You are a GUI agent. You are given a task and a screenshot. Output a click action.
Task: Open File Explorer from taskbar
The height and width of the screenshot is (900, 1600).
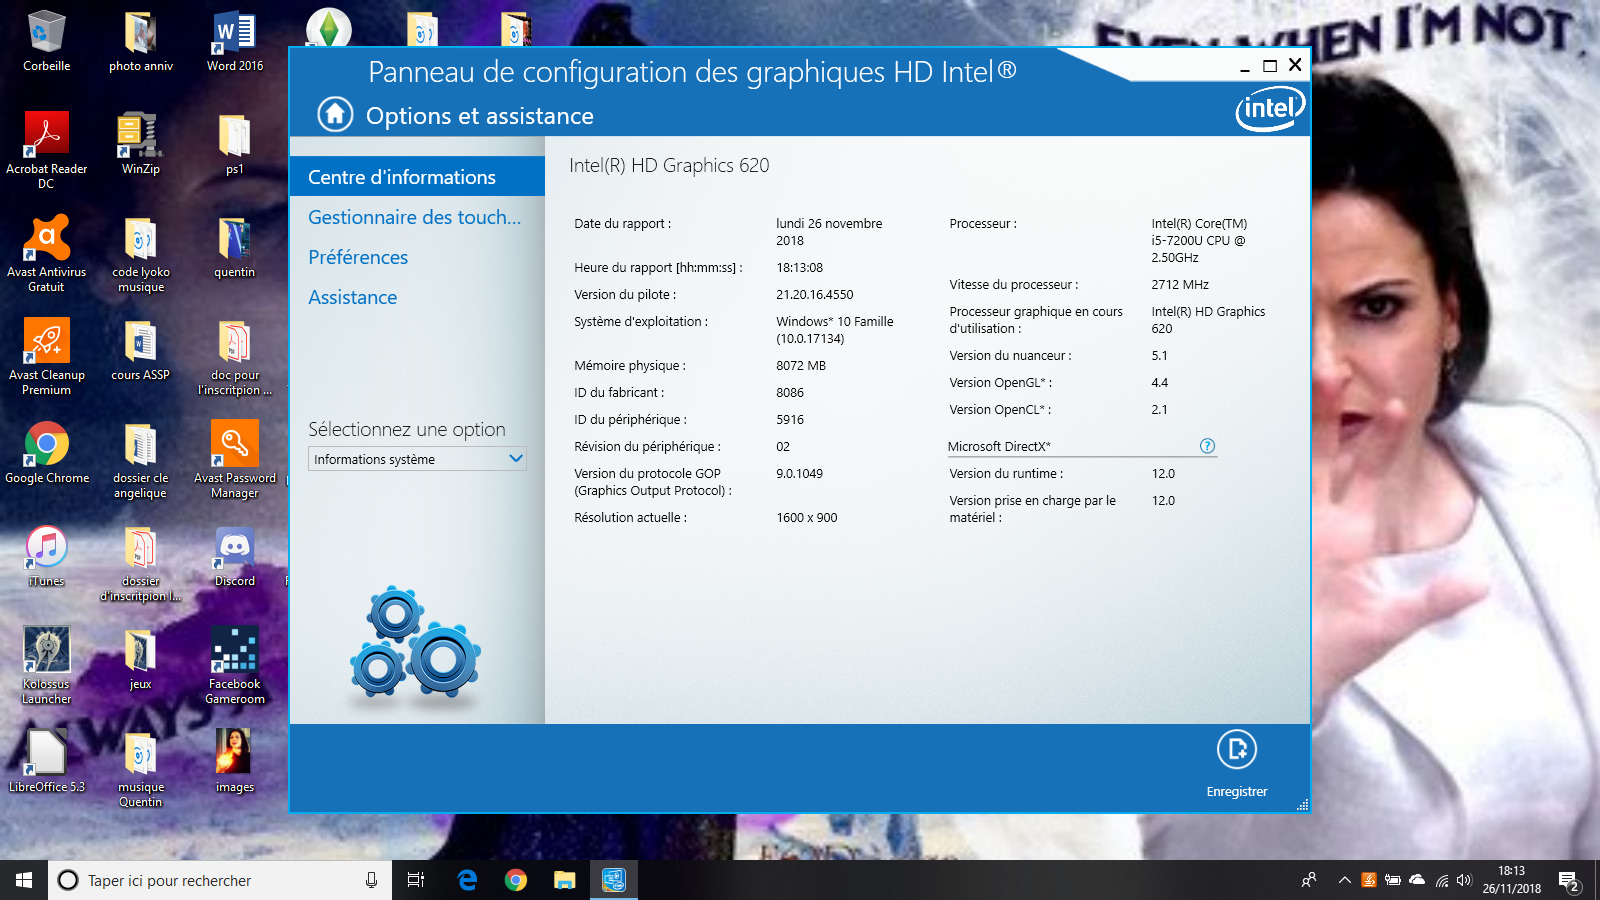point(565,880)
